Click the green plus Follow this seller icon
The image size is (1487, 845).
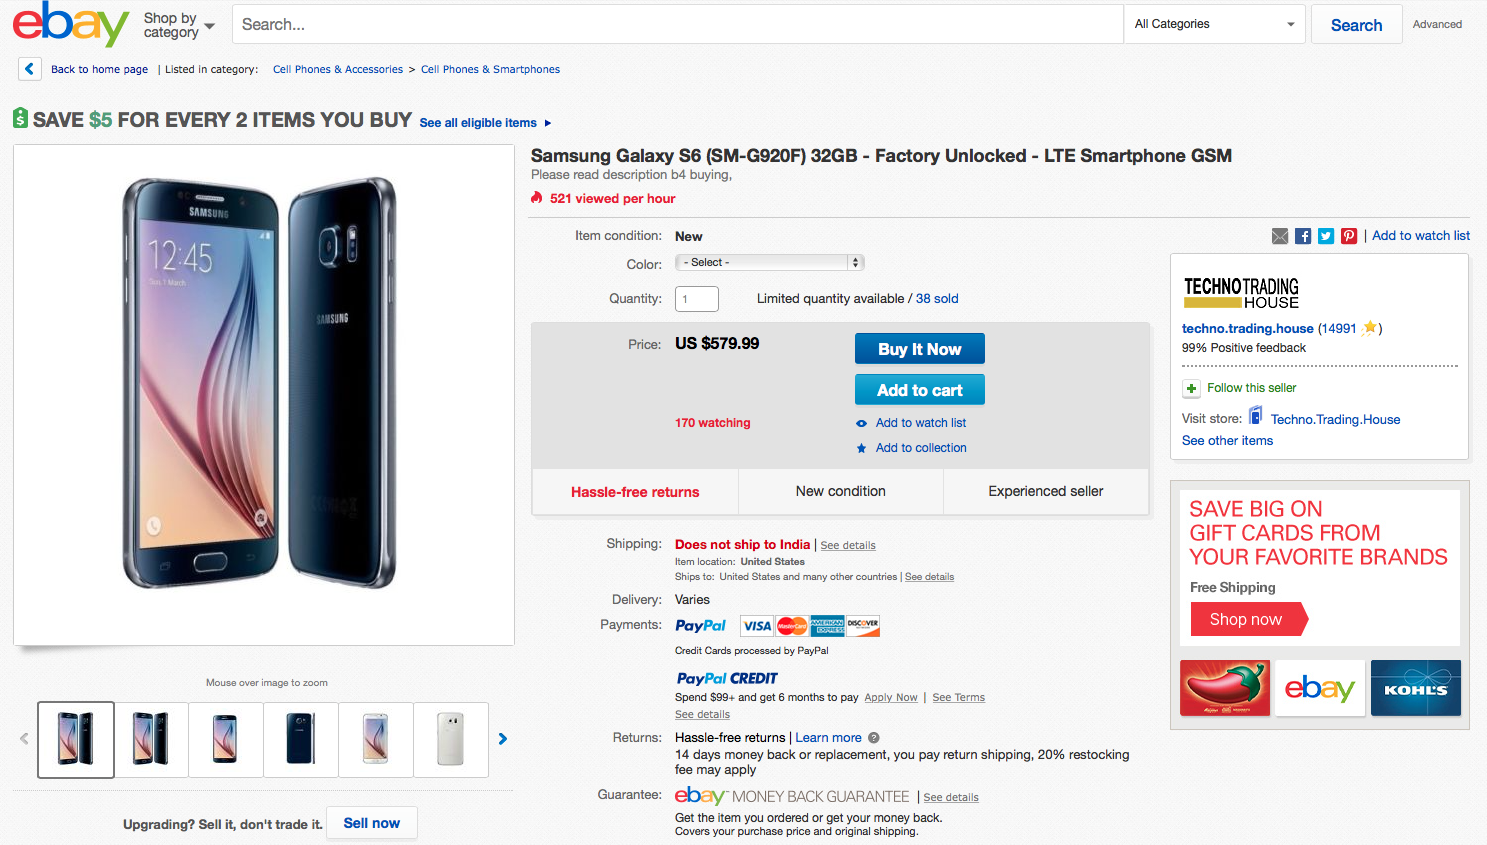[1191, 388]
